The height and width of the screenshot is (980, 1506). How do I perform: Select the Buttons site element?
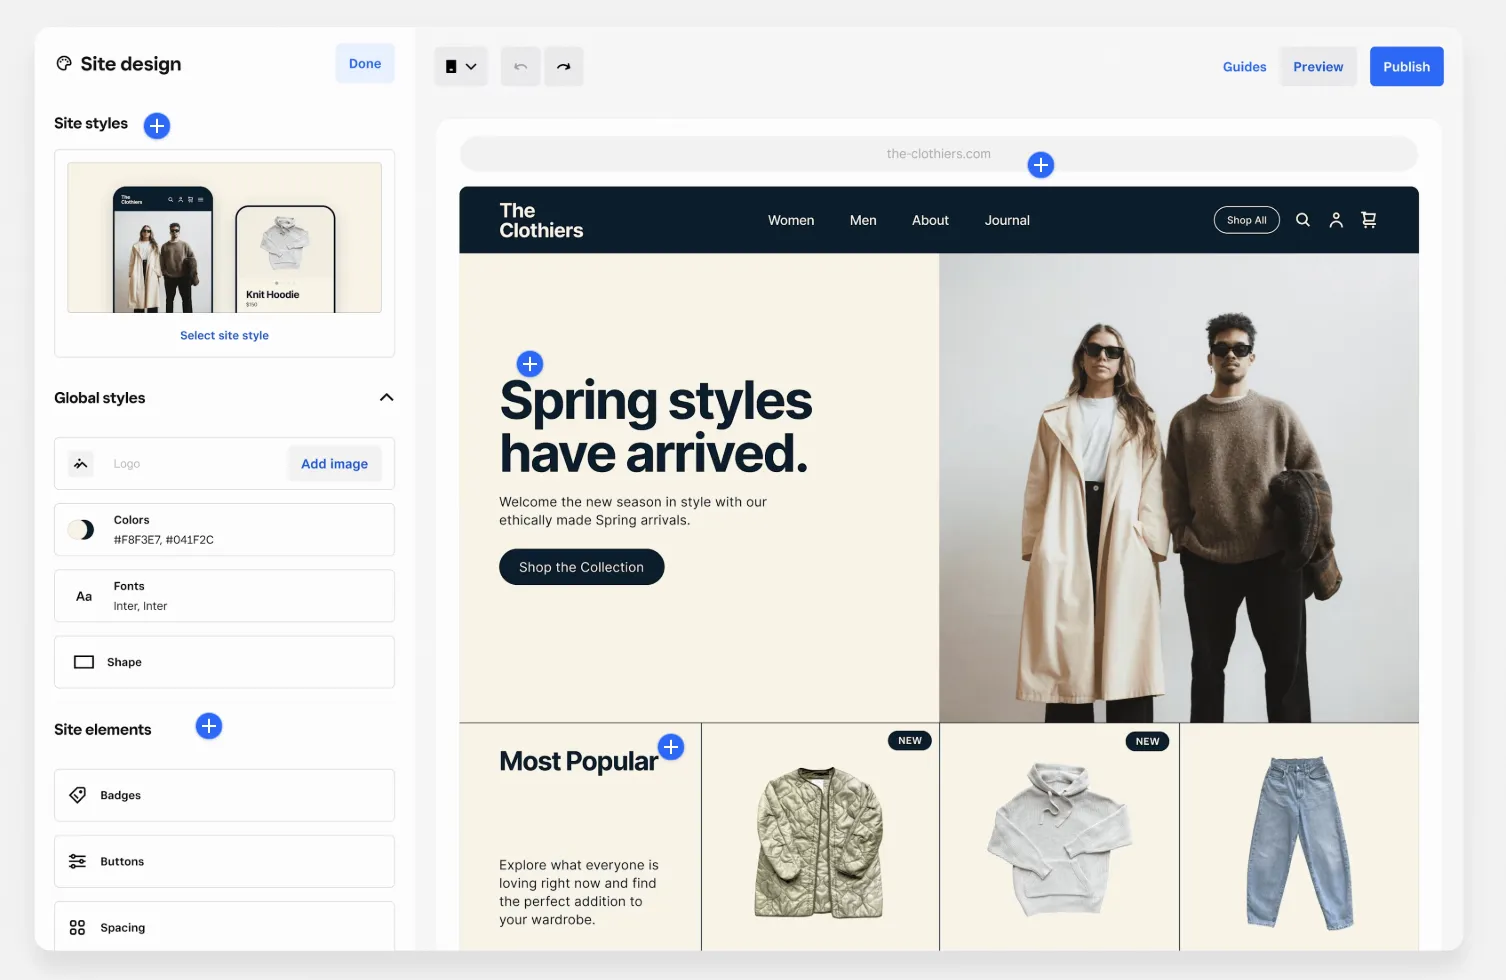224,861
